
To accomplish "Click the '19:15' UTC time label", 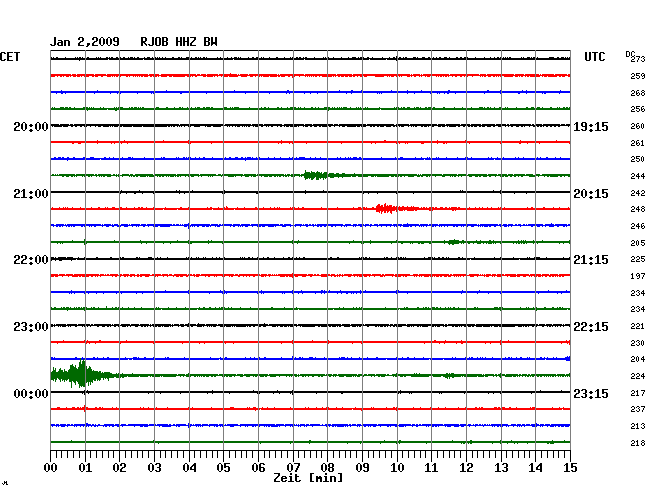I will pyautogui.click(x=591, y=127).
